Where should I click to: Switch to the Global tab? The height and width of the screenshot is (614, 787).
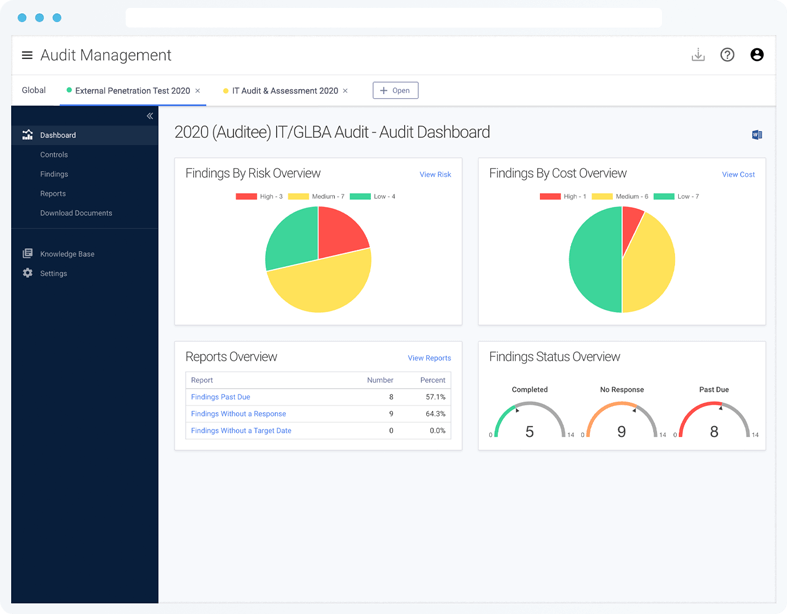point(34,90)
